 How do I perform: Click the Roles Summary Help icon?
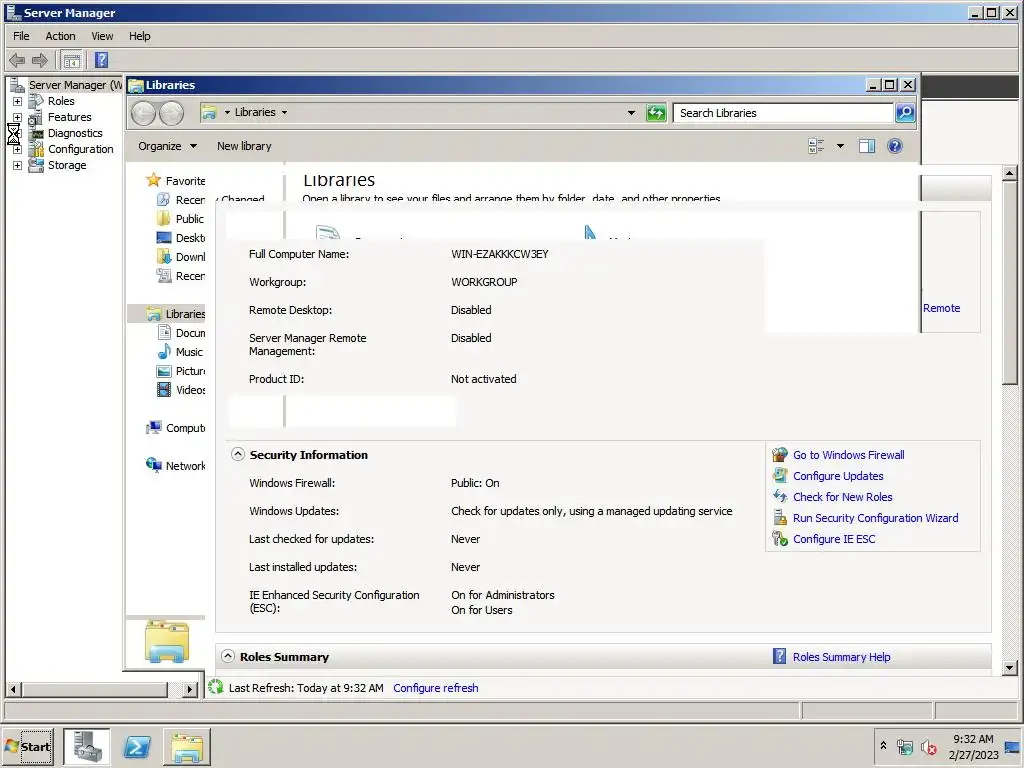click(x=779, y=656)
